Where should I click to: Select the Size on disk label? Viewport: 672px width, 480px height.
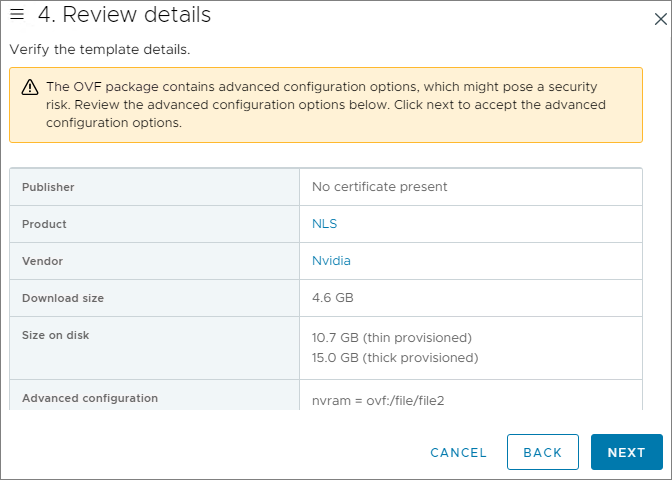55,335
